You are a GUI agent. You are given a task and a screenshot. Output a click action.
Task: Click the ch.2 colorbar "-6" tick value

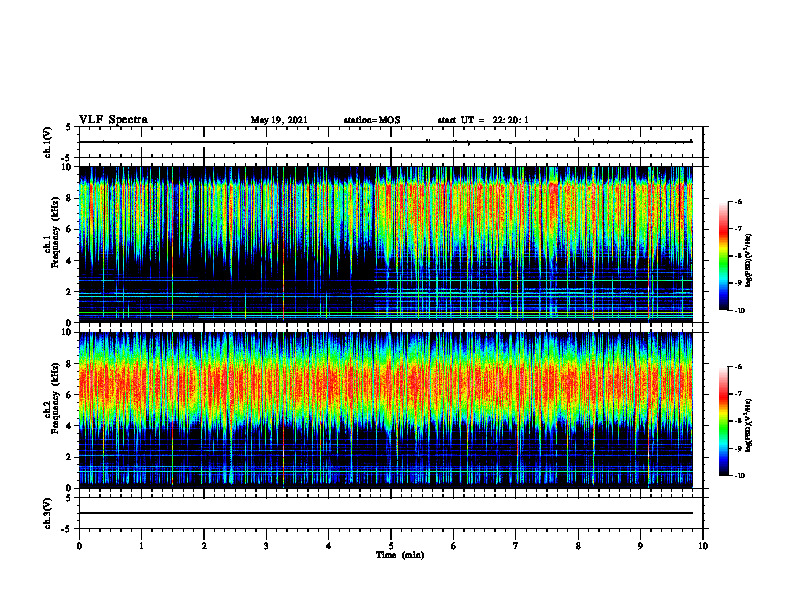pyautogui.click(x=739, y=367)
